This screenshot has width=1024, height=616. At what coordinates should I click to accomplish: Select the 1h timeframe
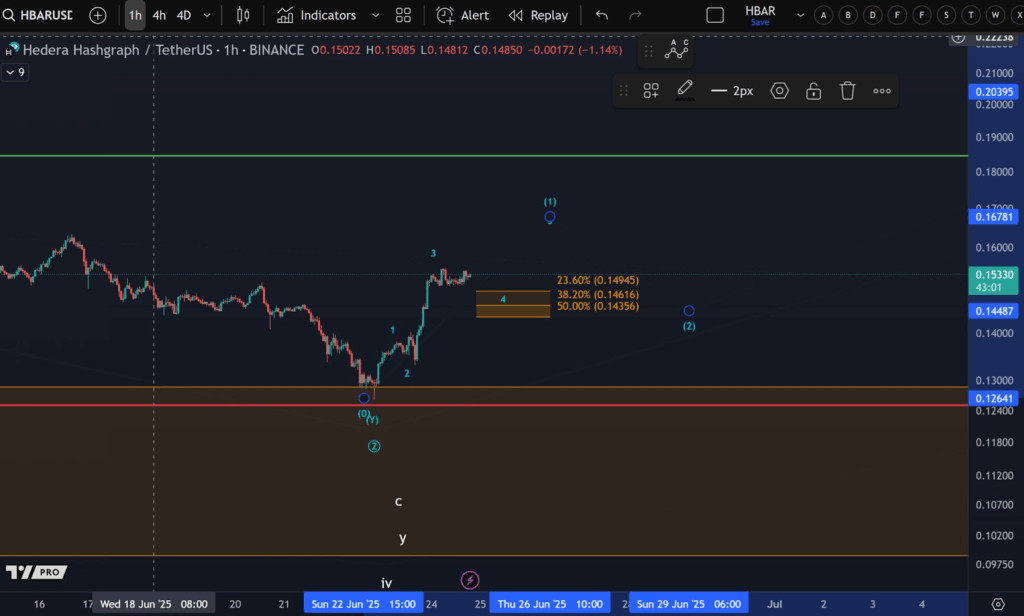[x=135, y=15]
